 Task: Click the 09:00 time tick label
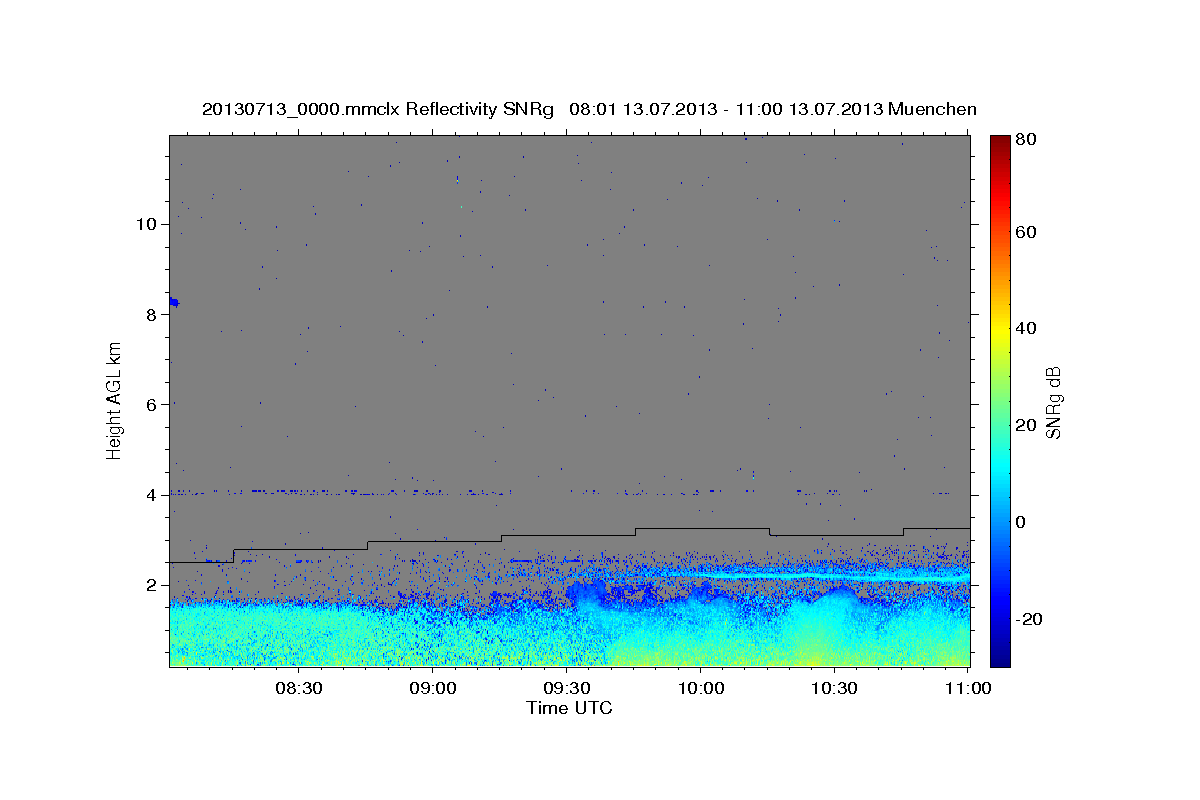(x=434, y=688)
